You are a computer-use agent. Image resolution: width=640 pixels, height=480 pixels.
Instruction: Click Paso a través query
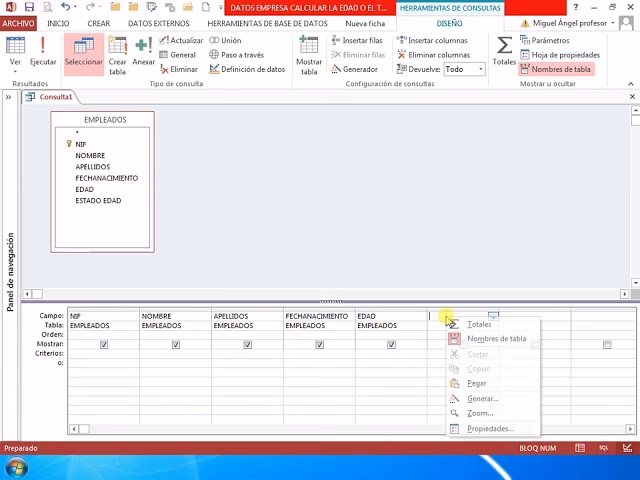click(237, 55)
